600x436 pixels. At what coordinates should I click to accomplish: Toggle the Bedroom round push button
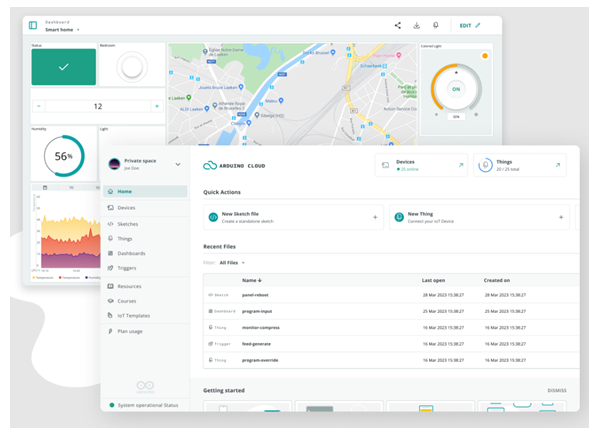130,67
